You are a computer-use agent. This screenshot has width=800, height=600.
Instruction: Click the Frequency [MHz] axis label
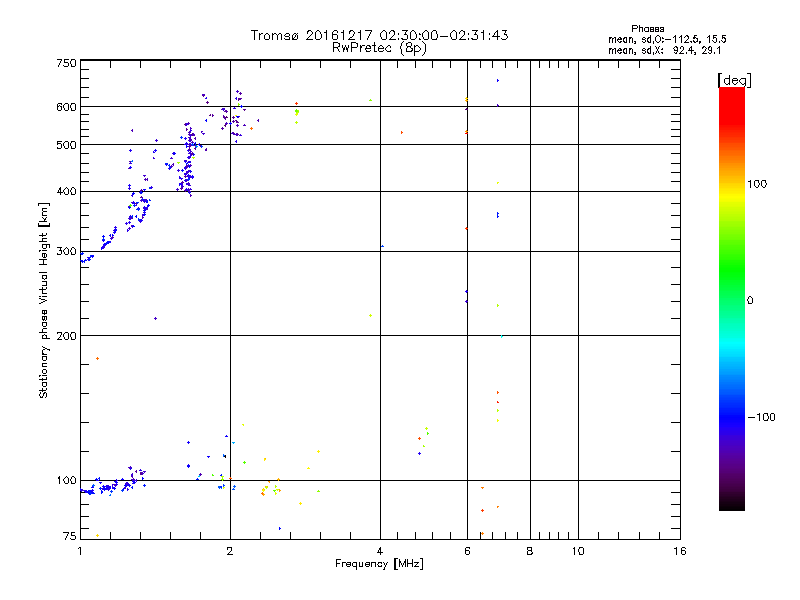[x=379, y=565]
